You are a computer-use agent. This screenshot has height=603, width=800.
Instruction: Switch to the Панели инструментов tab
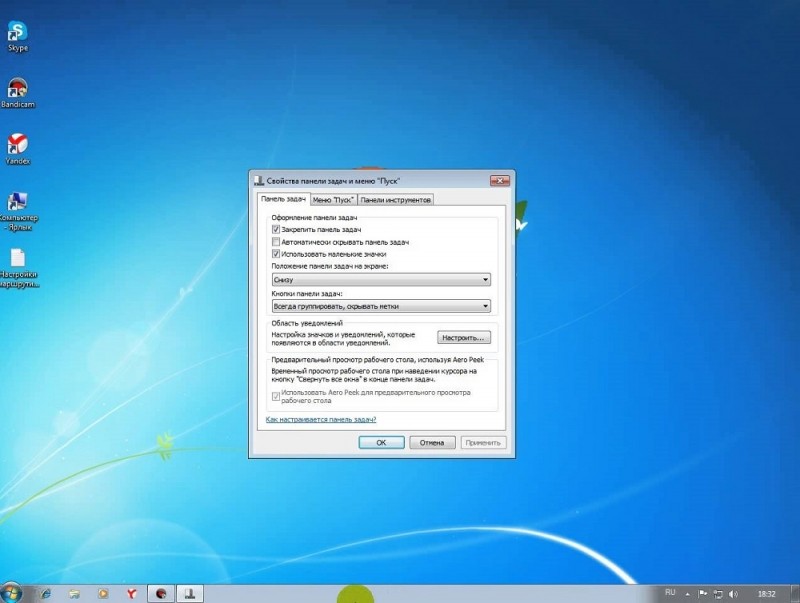tap(395, 200)
